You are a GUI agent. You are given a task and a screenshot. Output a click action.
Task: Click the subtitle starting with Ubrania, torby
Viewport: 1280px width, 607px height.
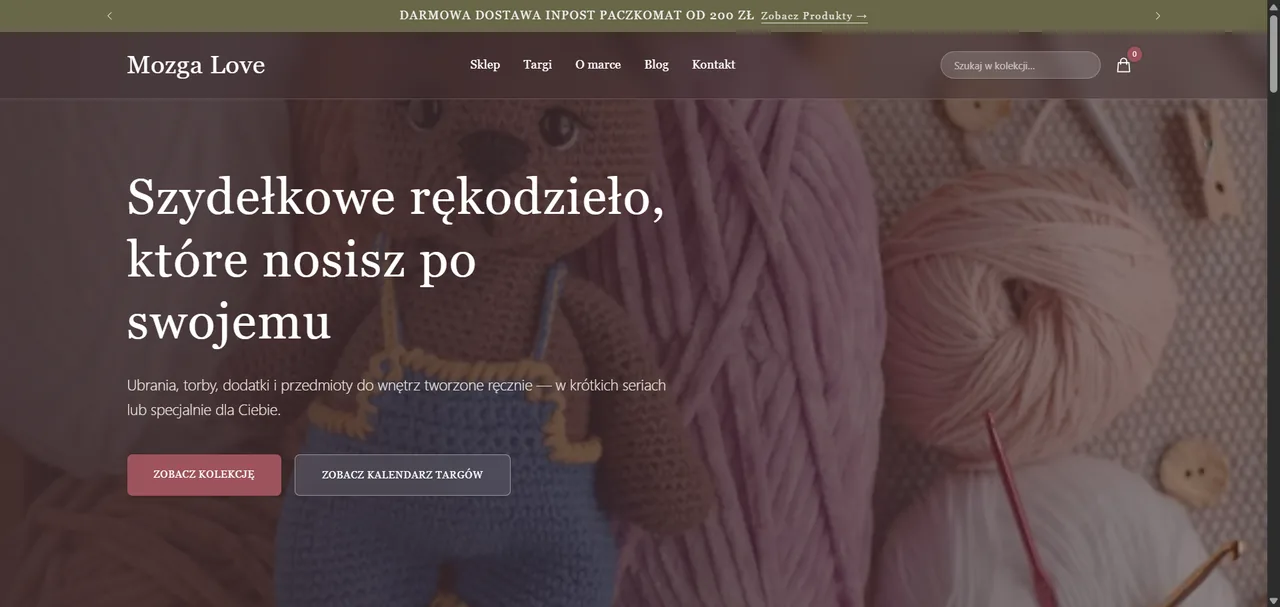396,397
